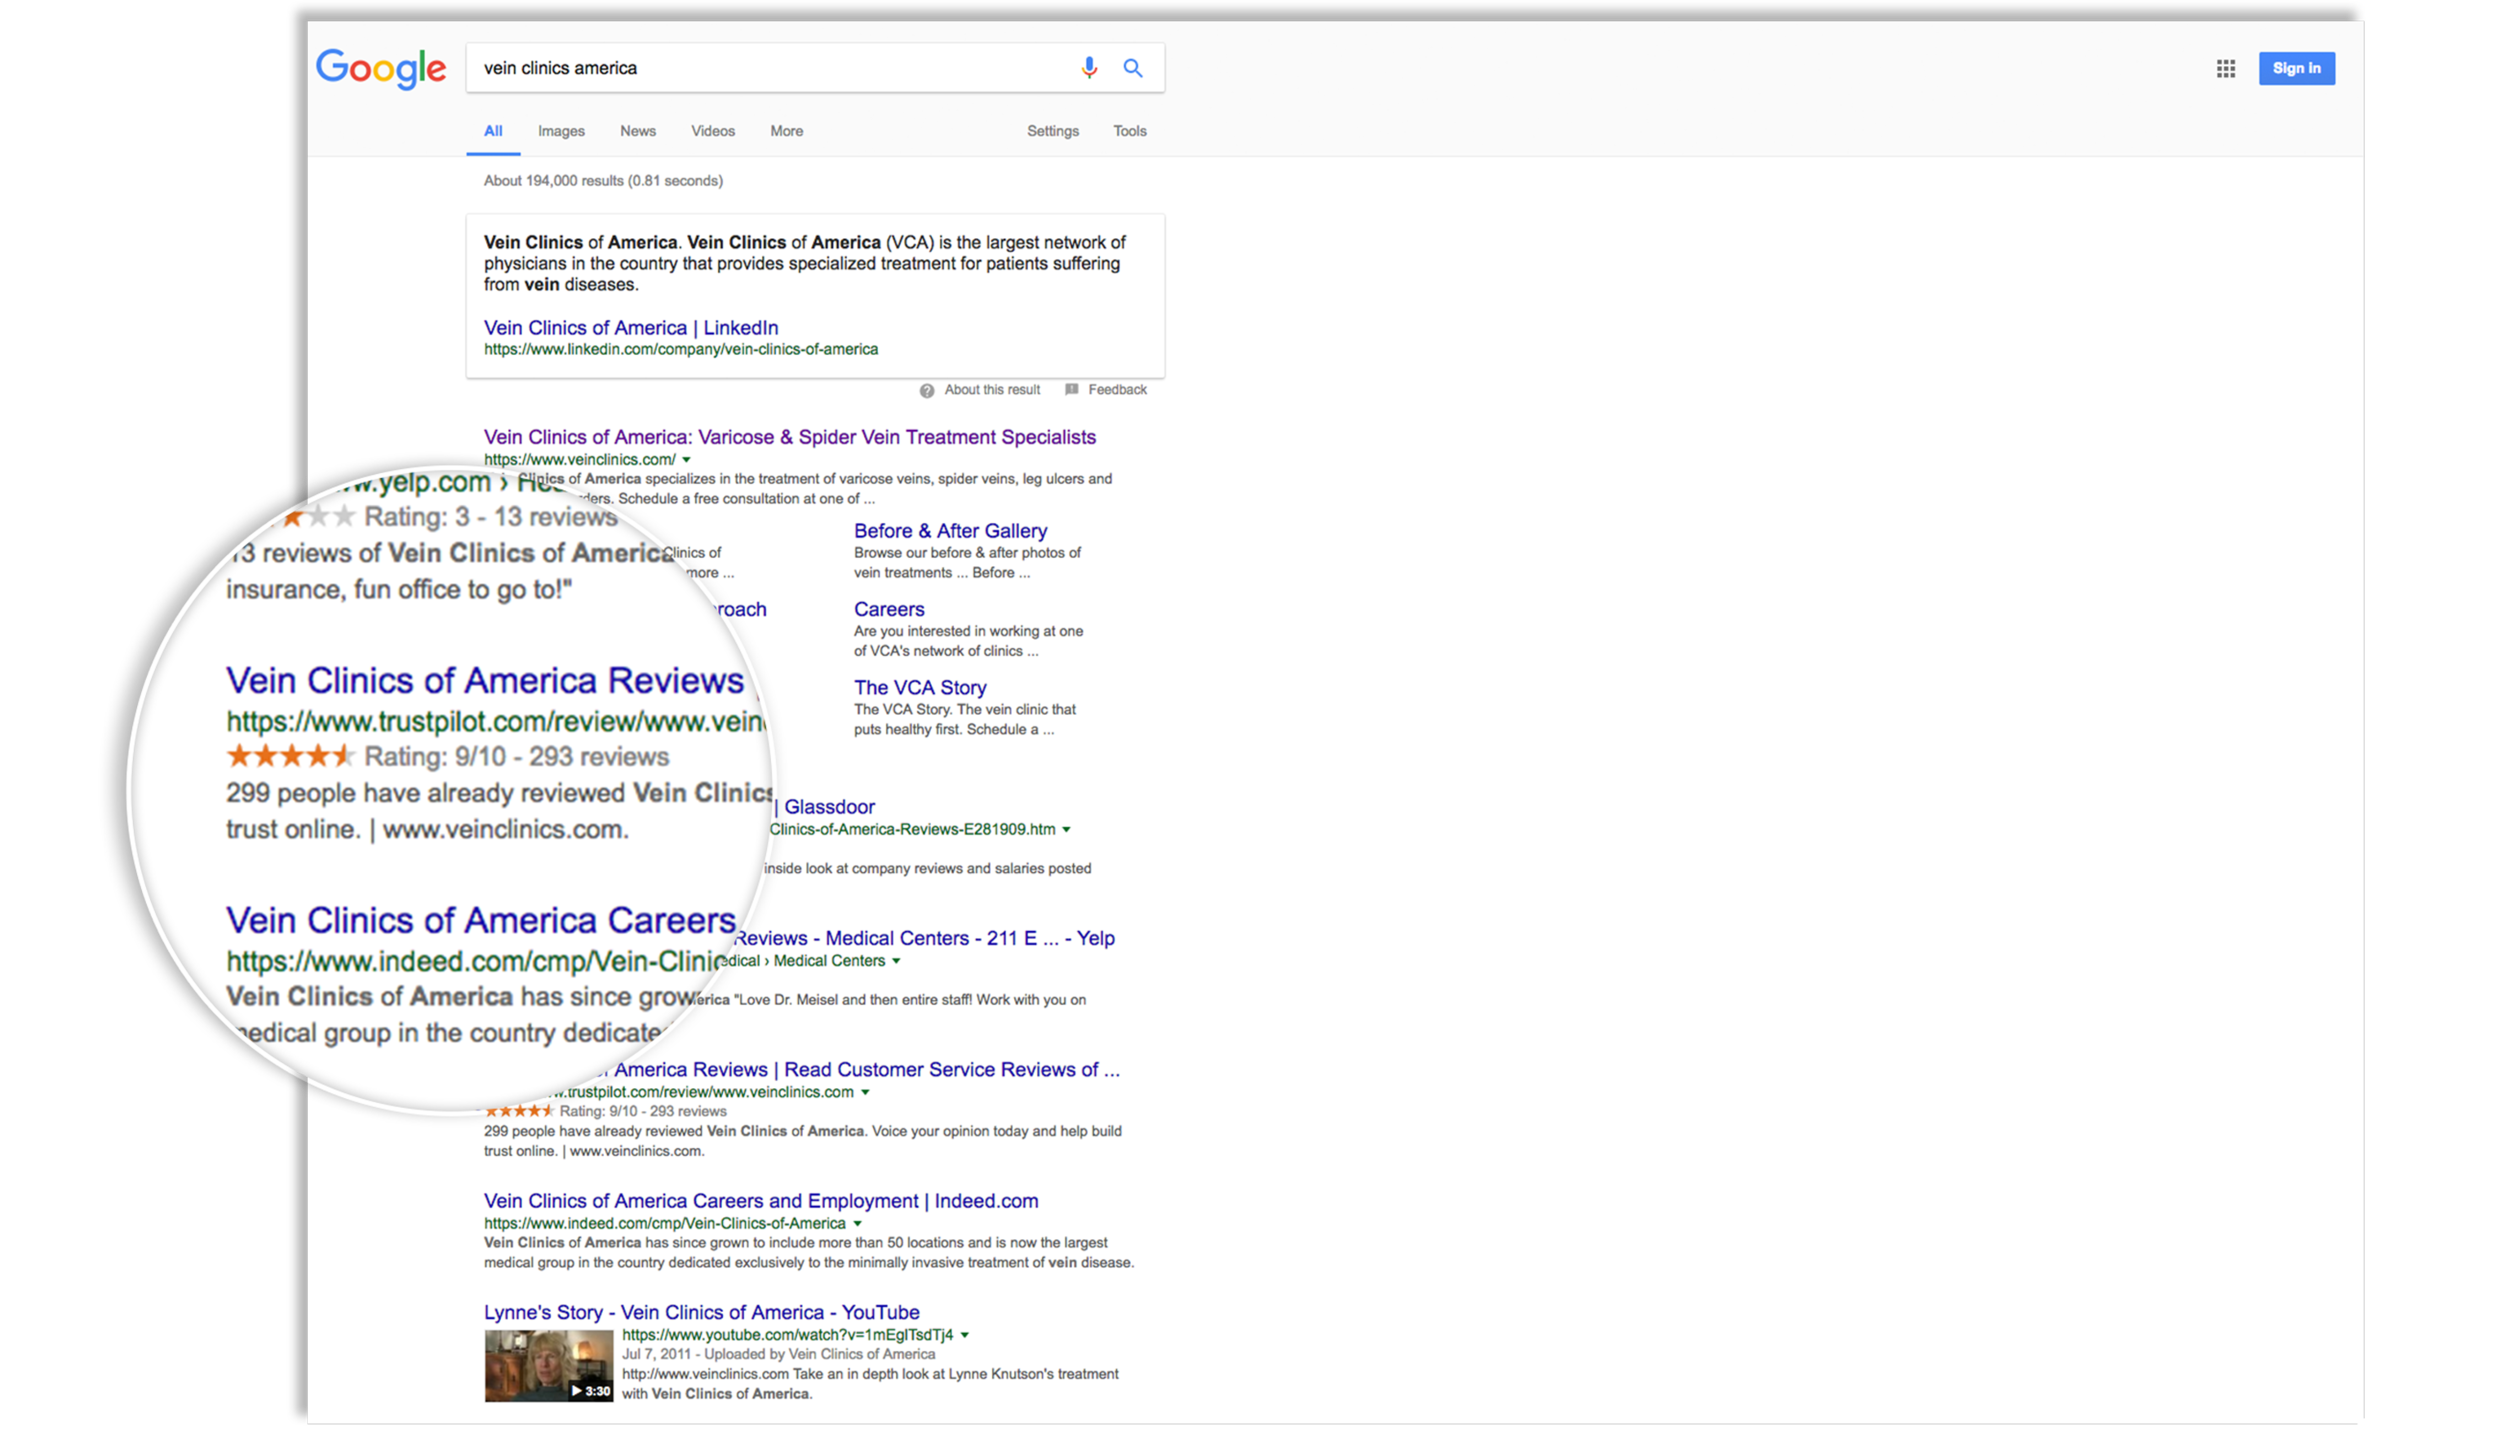Expand the arrow beside Glassdoor Reviews-E281909 URL
The image size is (2500, 1435).
click(1066, 829)
